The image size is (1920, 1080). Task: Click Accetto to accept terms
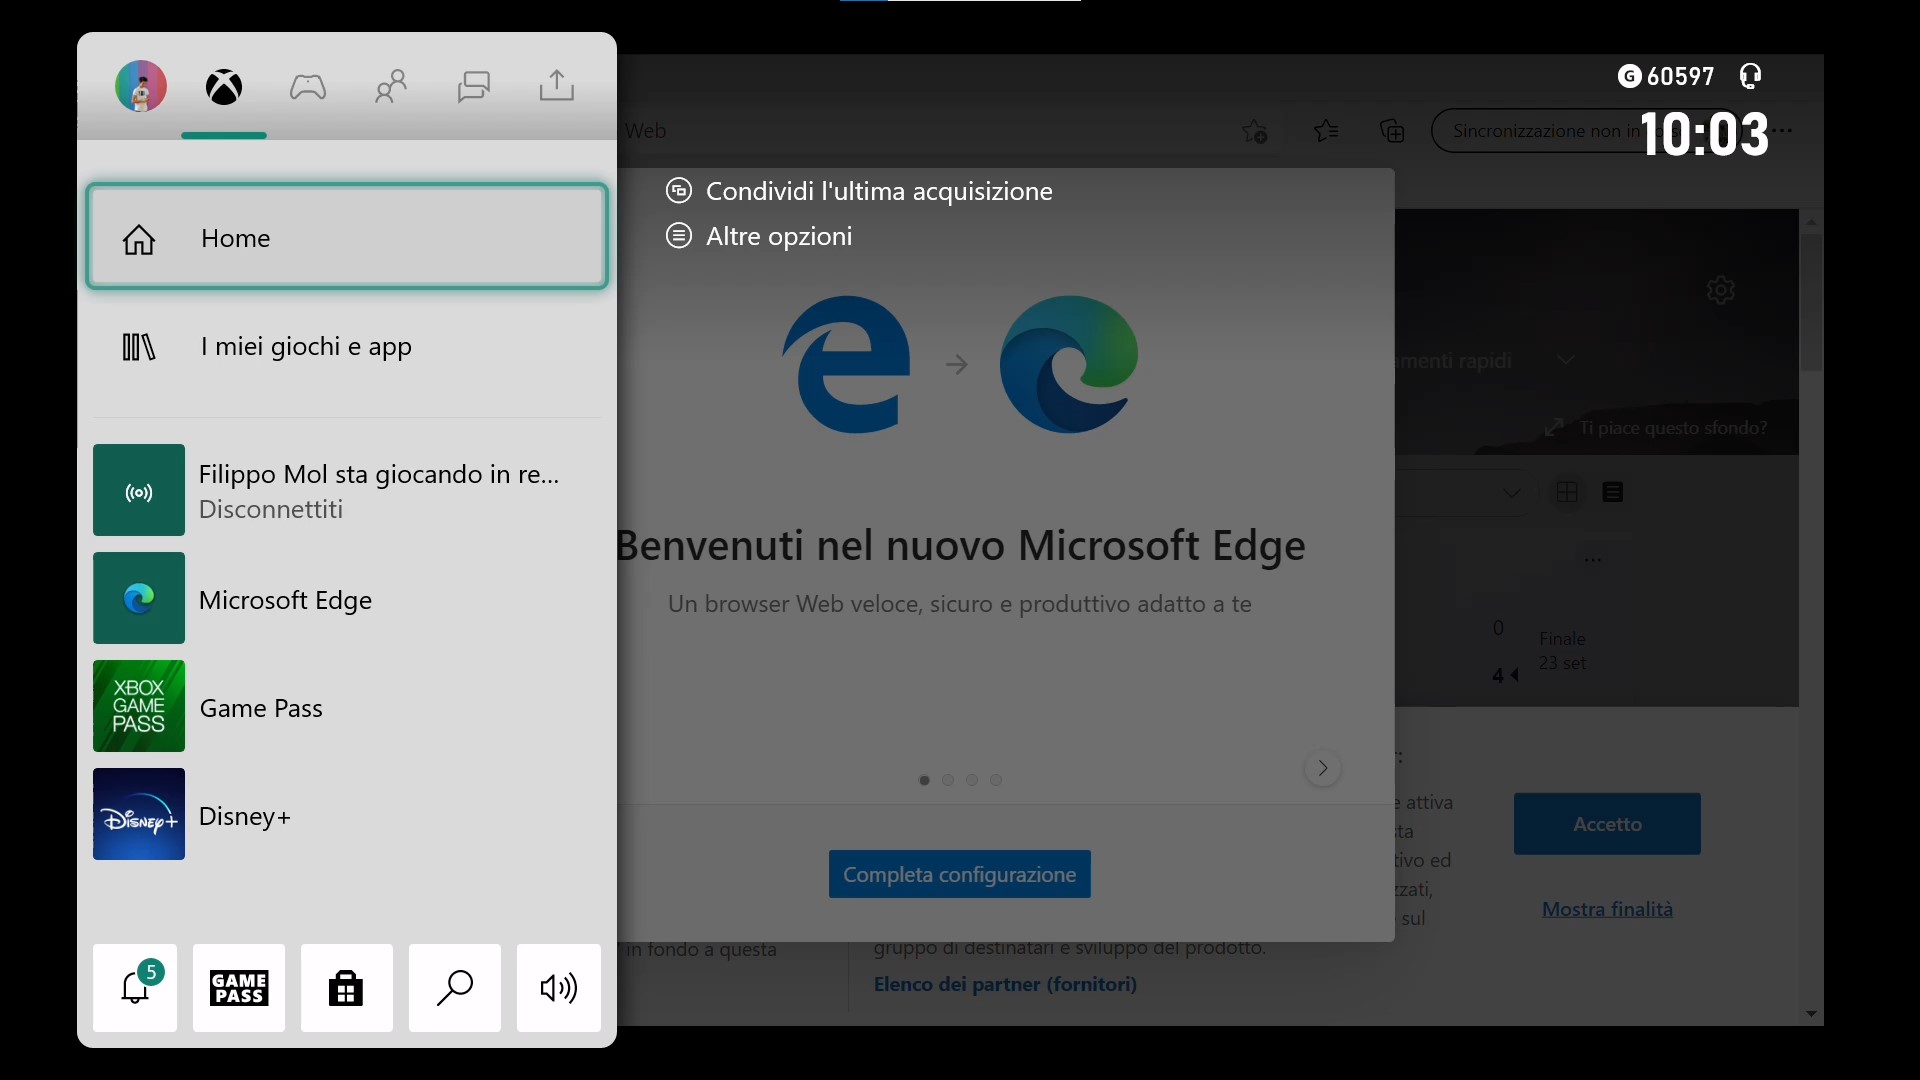point(1607,823)
